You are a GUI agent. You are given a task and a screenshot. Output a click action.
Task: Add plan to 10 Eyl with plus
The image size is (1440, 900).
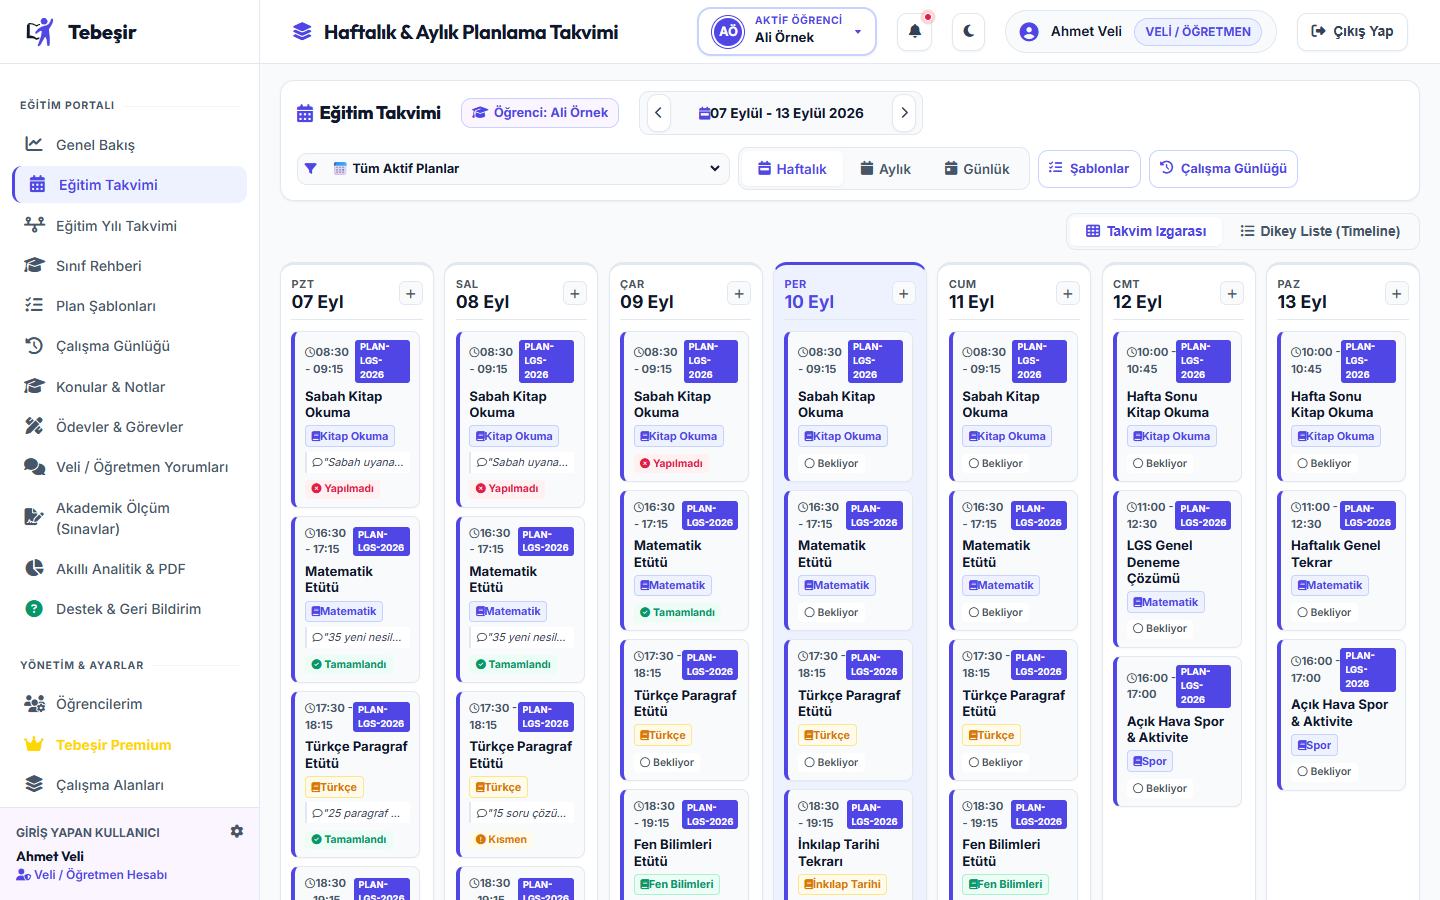point(903,293)
